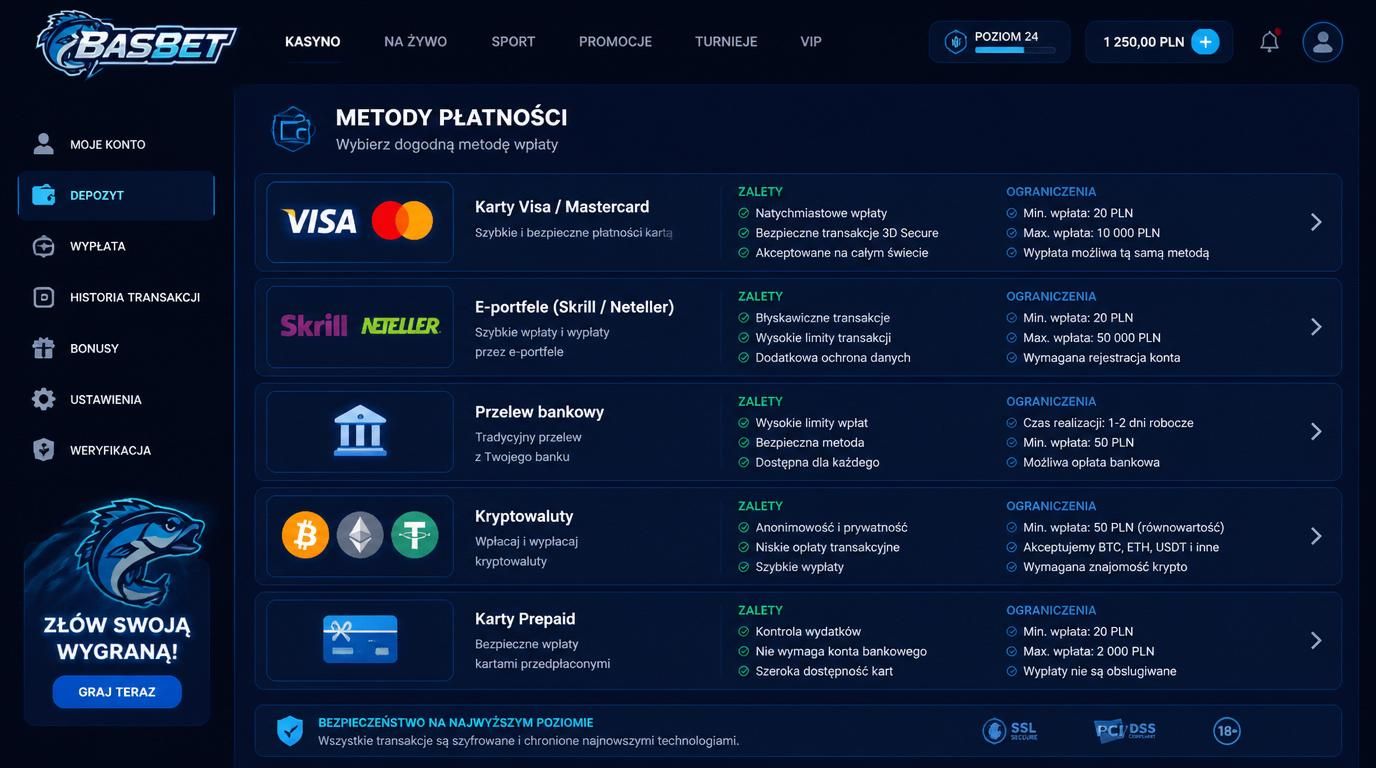Click the Tether coin icon

(x=415, y=535)
